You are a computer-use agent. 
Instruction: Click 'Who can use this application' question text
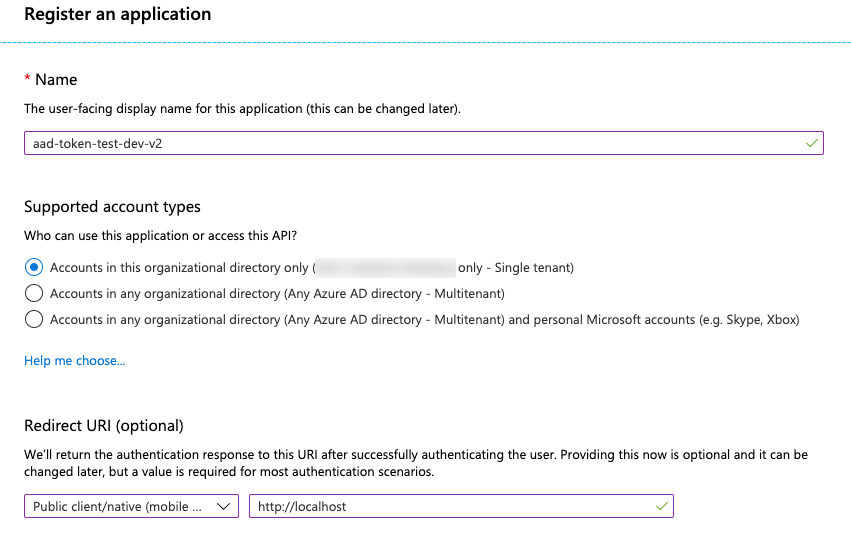(160, 236)
